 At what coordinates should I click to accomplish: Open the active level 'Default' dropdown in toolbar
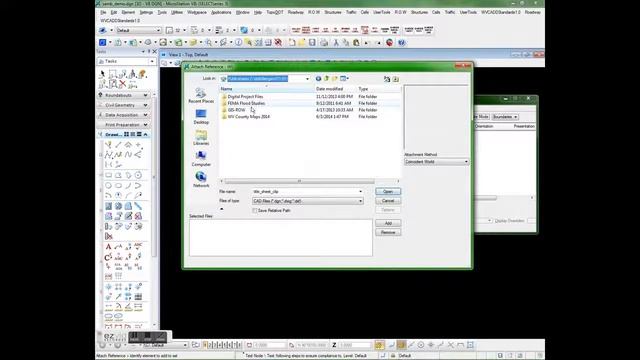pos(158,30)
